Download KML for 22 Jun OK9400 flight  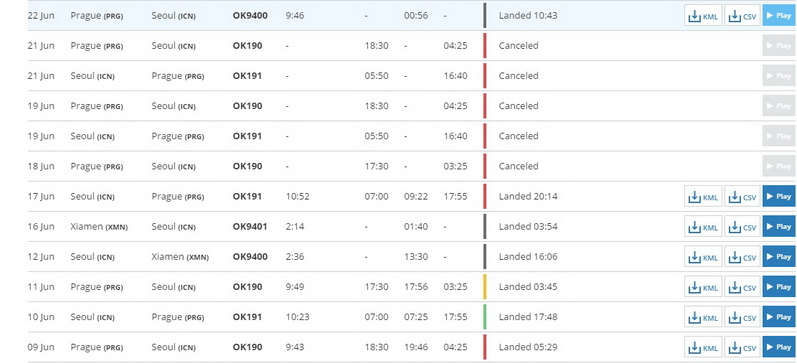(703, 16)
